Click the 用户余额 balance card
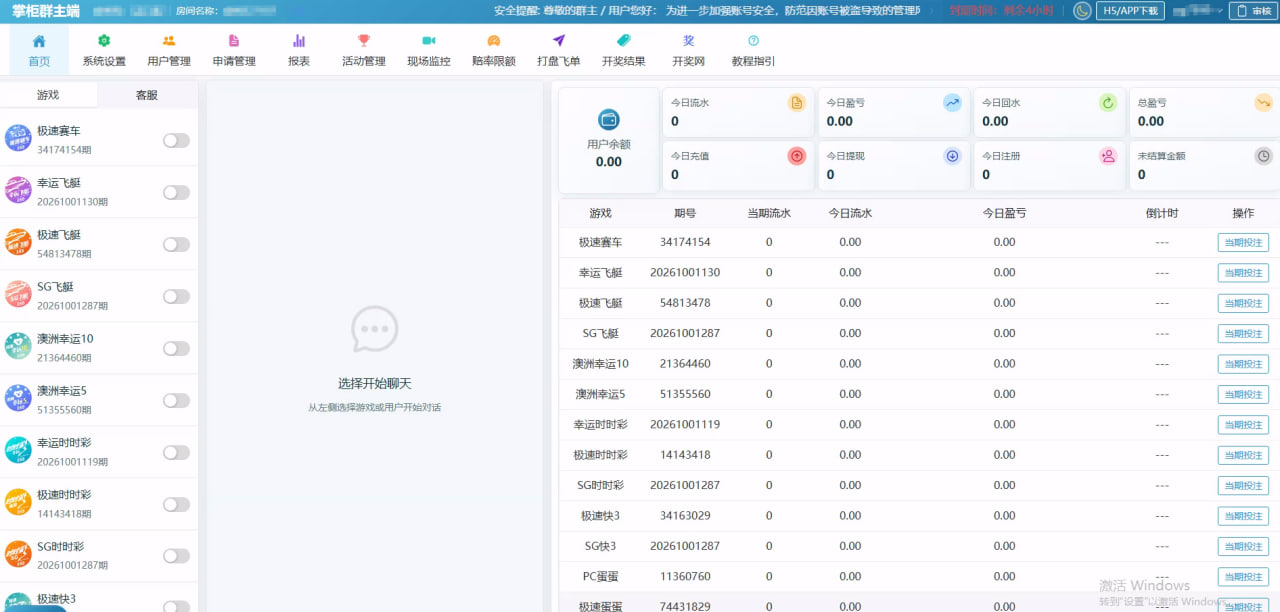The height and width of the screenshot is (612, 1280). tap(608, 140)
